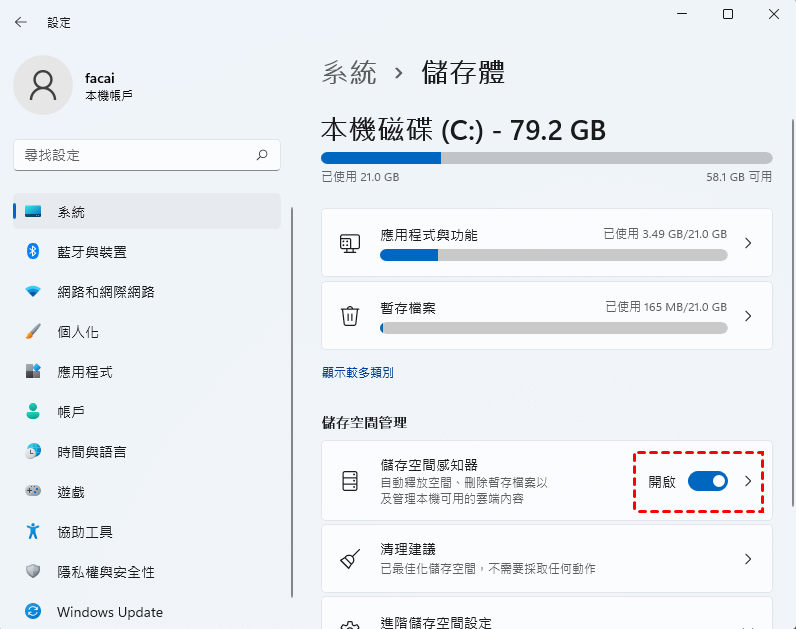
Task: Click the broom icon for 清理建議
Action: pyautogui.click(x=350, y=559)
